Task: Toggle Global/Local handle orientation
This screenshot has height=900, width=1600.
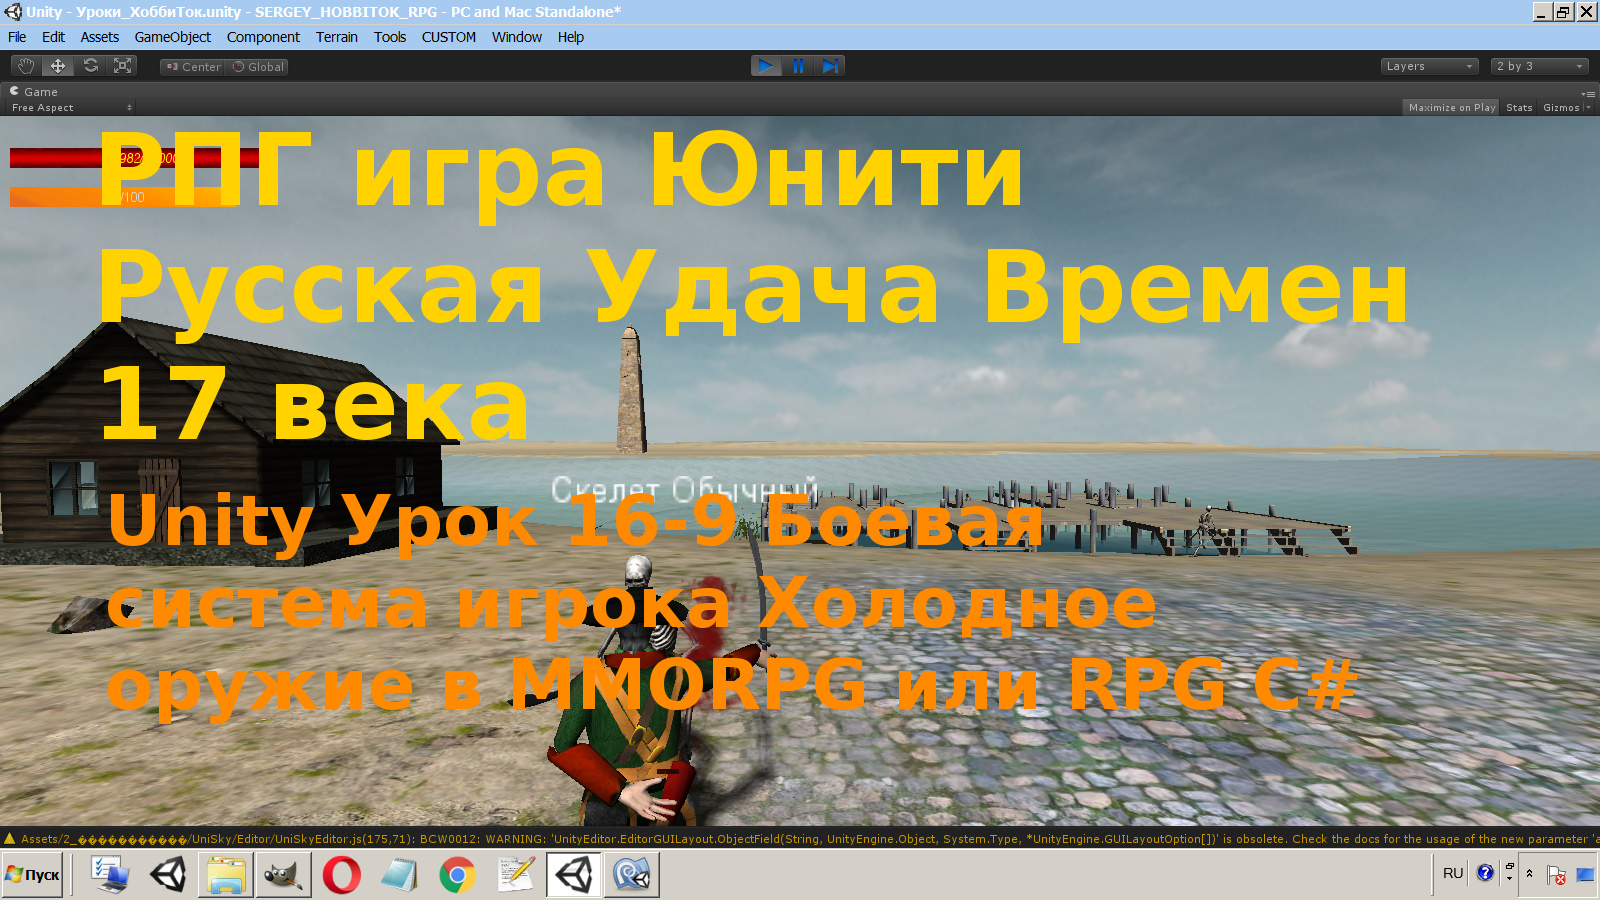Action: pos(258,67)
